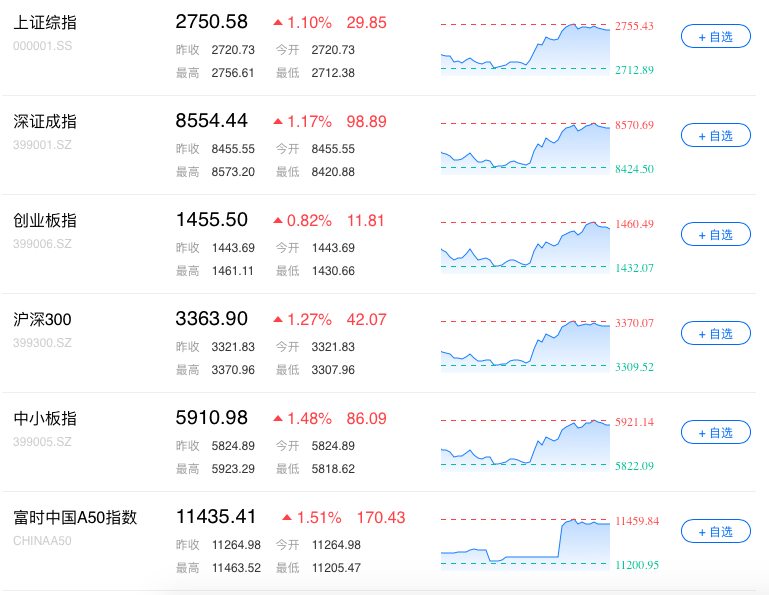769x595 pixels.
Task: Open the 中小板指 index name link
Action: pyautogui.click(x=45, y=419)
